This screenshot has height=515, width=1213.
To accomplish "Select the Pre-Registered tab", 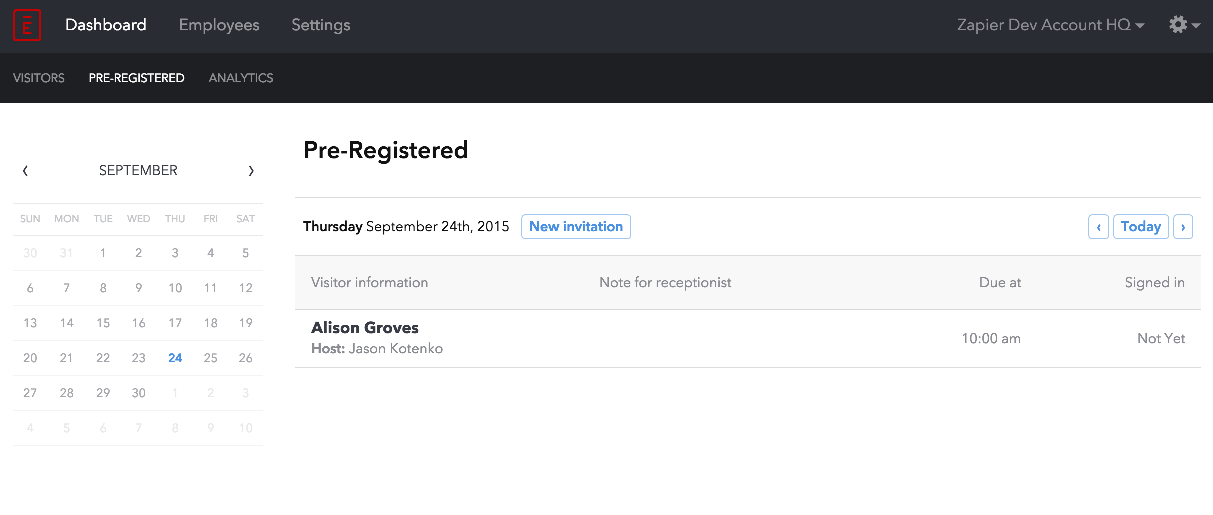I will pyautogui.click(x=137, y=78).
